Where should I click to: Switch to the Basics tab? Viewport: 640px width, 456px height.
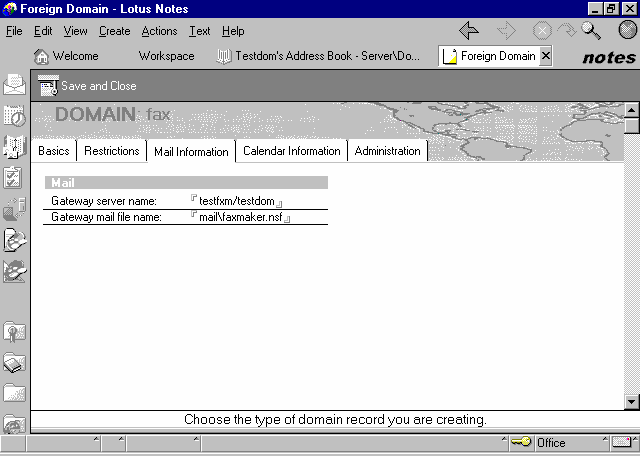coord(54,151)
